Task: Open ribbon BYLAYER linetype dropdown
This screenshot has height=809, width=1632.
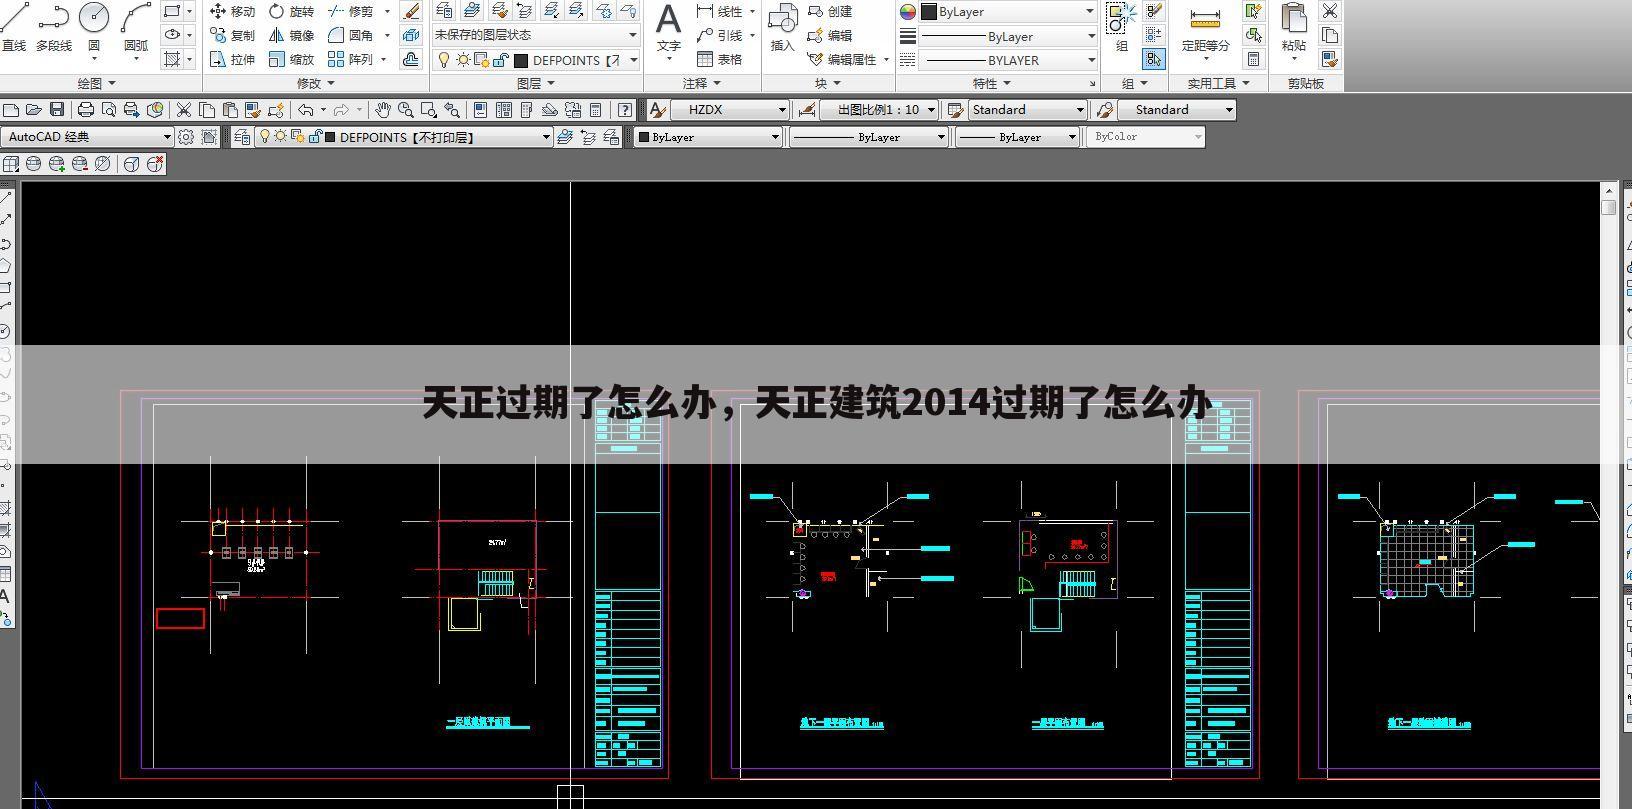Action: click(x=1008, y=60)
